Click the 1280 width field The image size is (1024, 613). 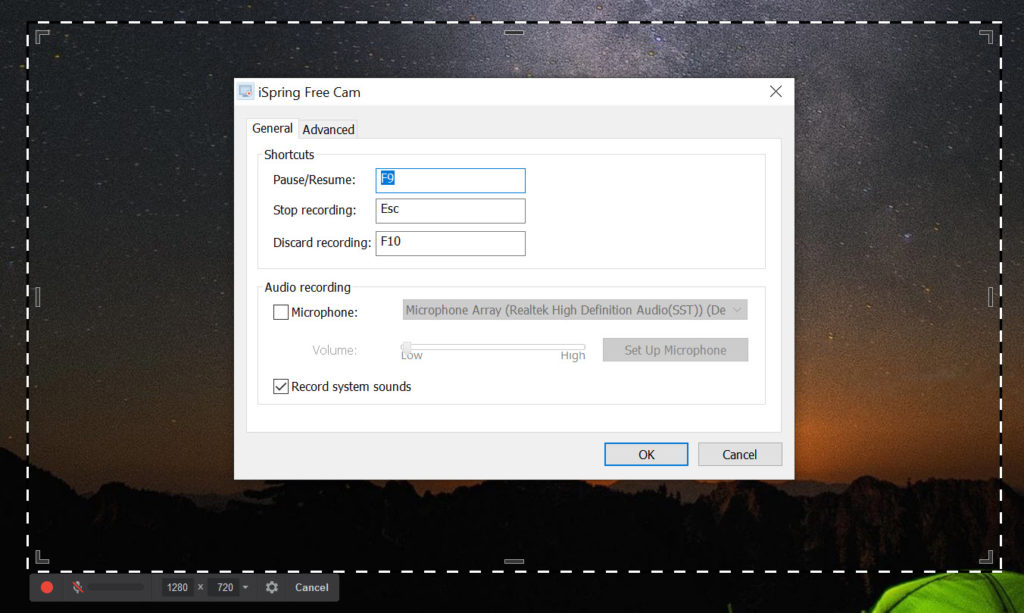(177, 587)
